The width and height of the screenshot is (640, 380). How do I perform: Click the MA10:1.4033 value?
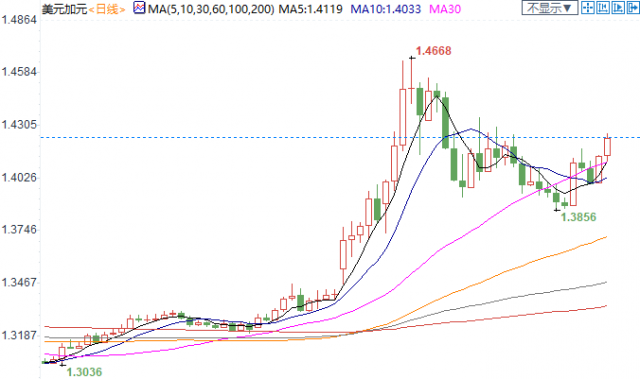(x=386, y=9)
